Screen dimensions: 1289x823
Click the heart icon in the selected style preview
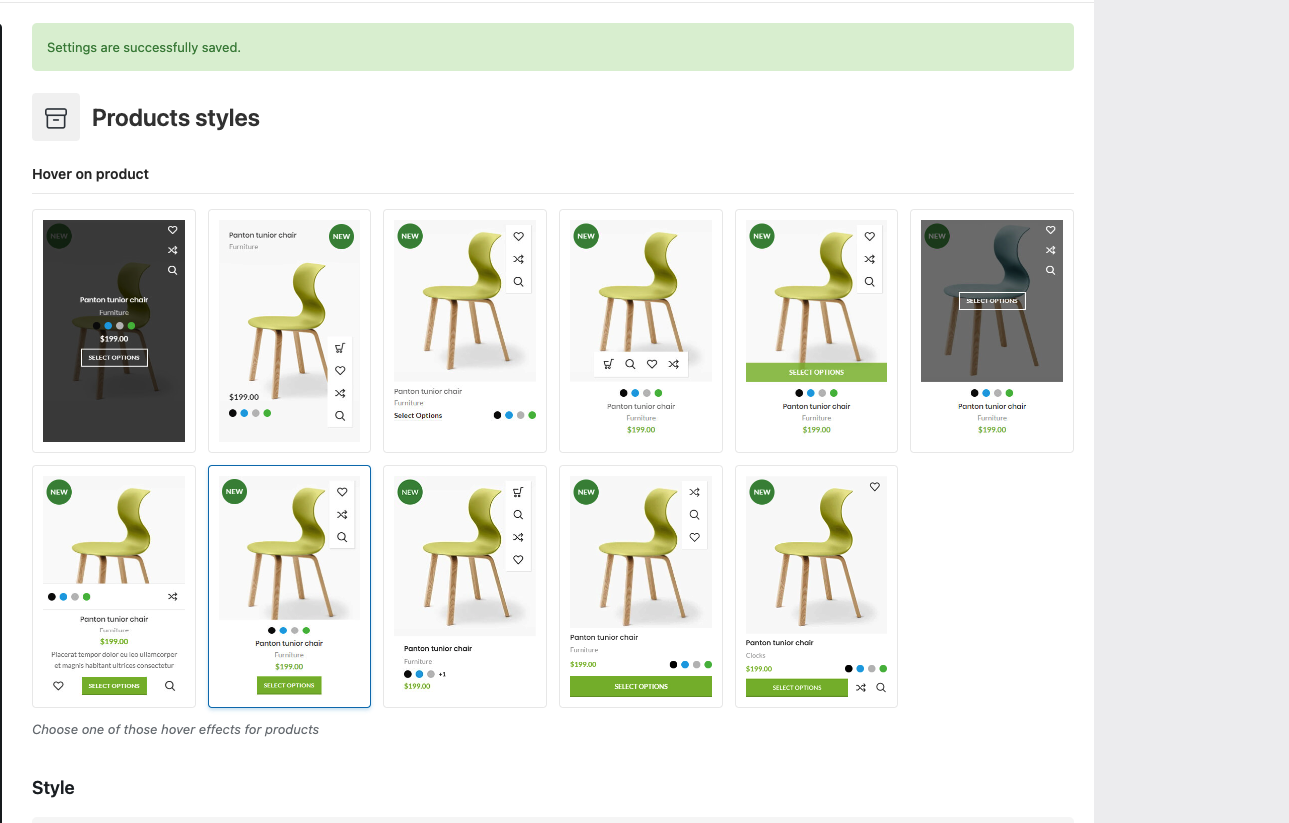[342, 492]
